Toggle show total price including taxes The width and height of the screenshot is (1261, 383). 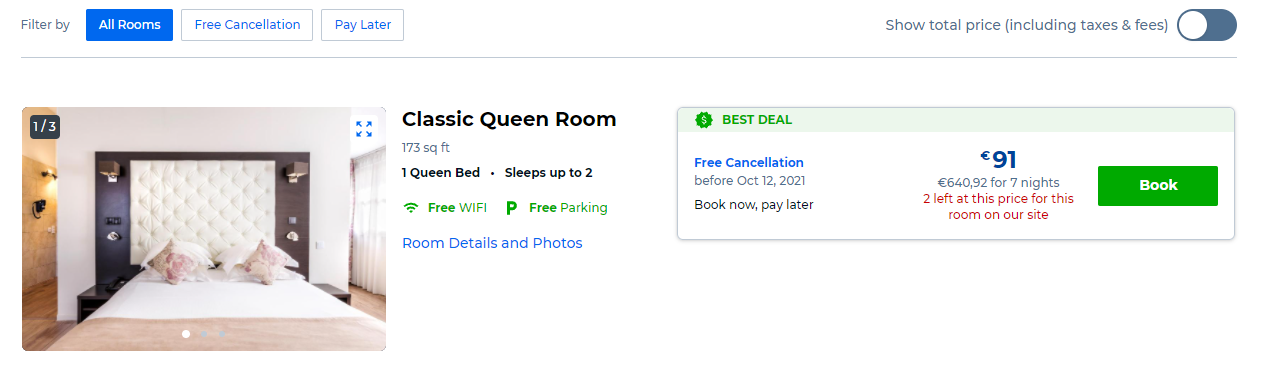[1207, 25]
